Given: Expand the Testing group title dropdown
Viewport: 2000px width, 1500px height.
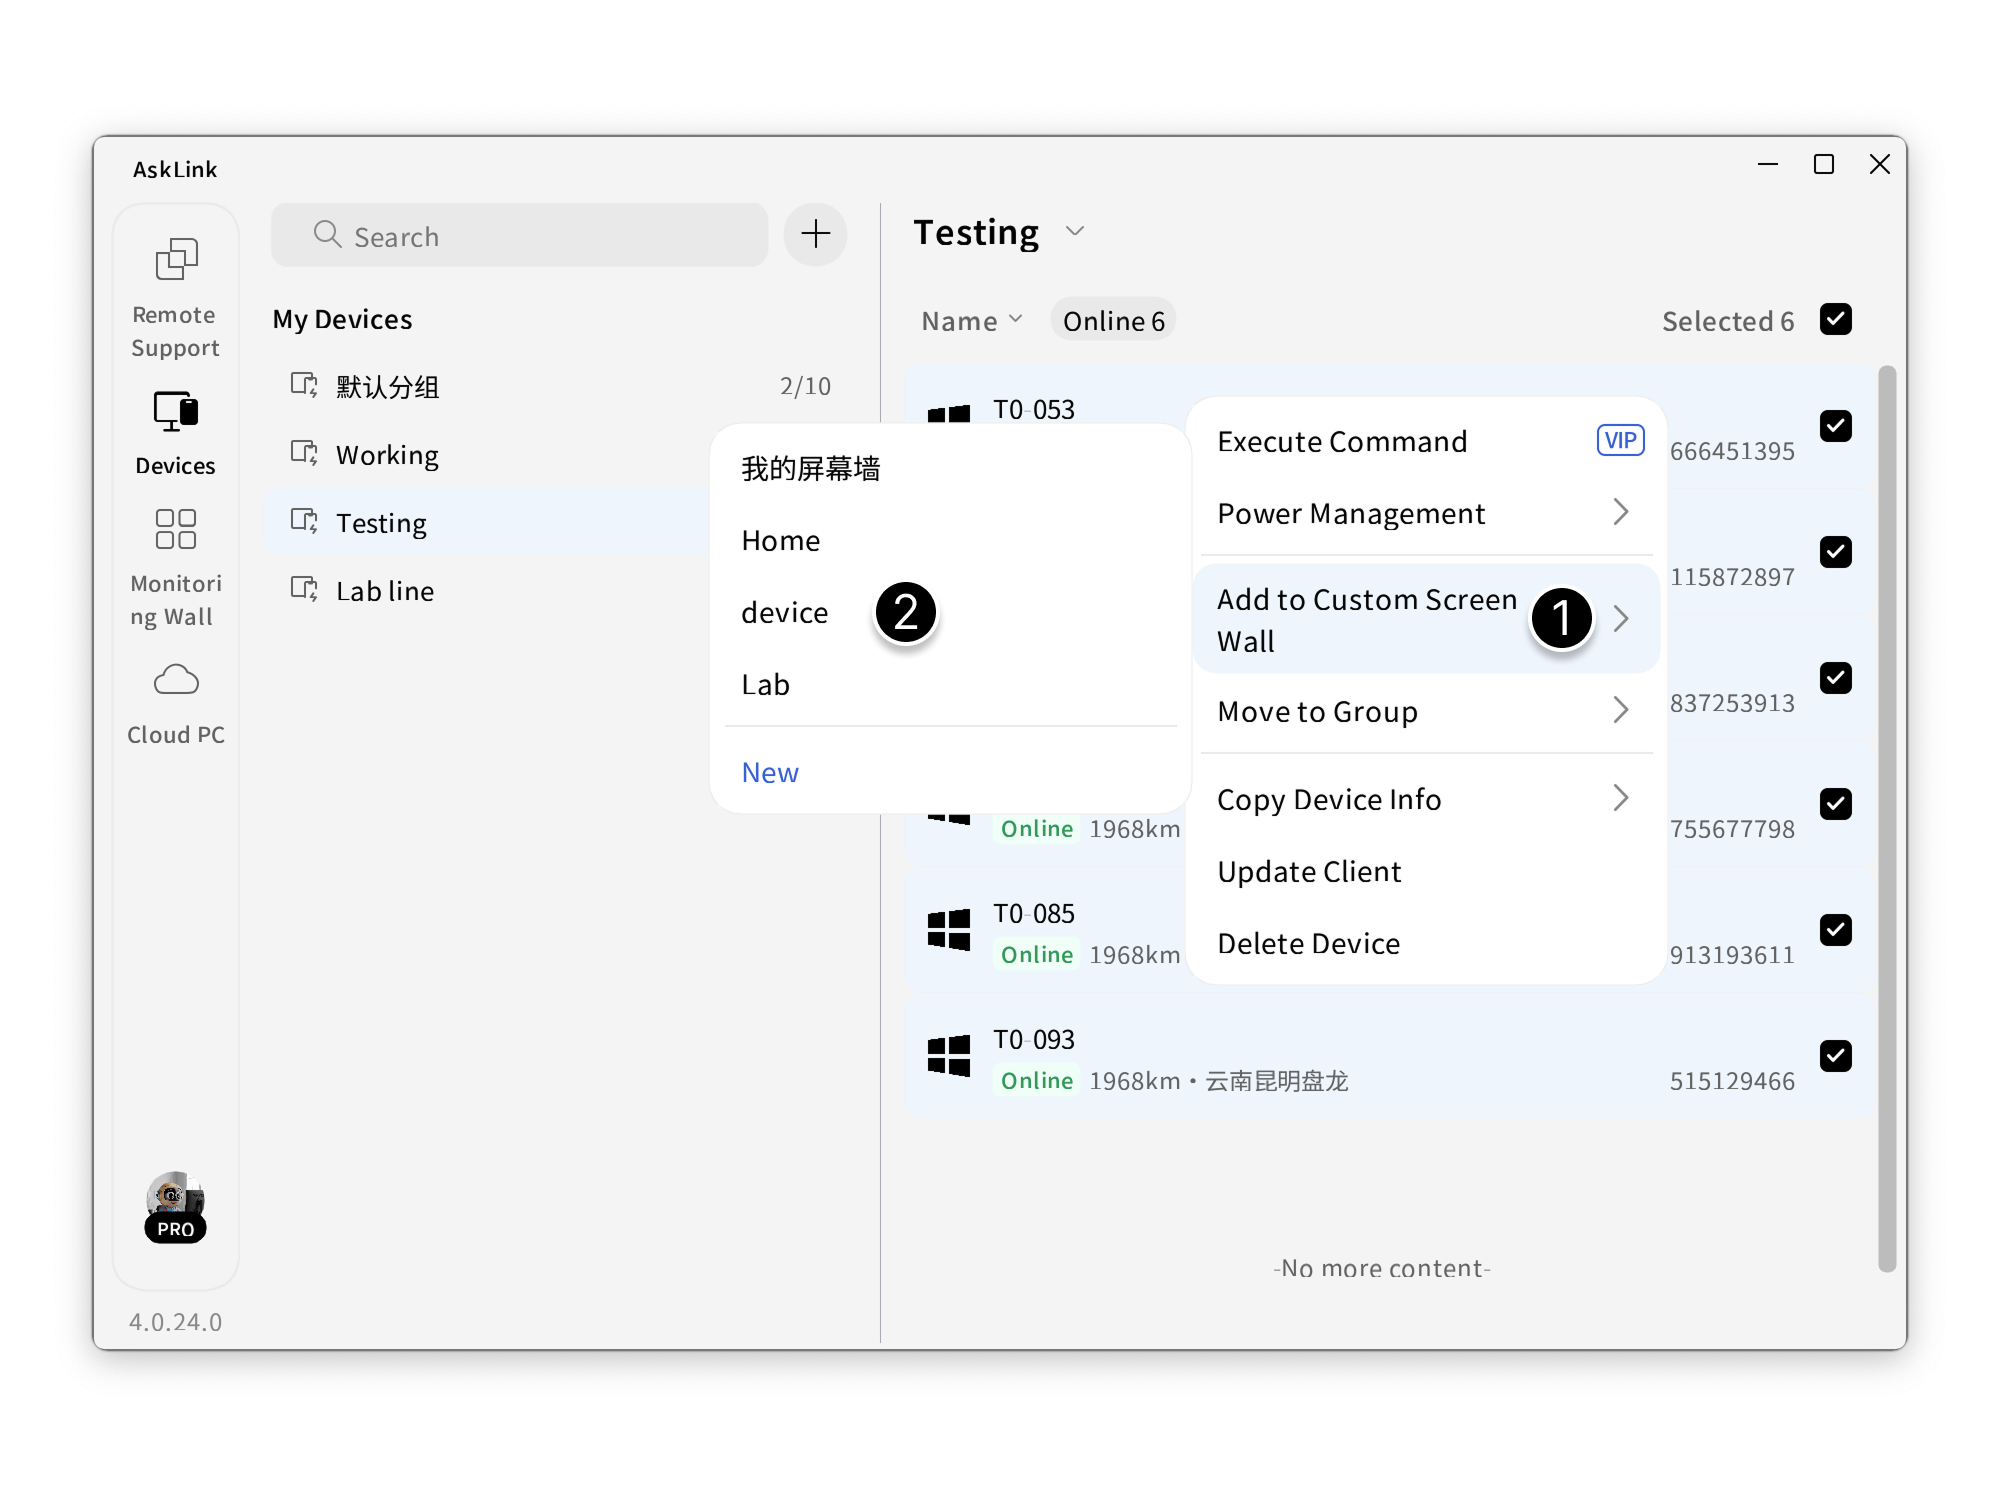Looking at the screenshot, I should pyautogui.click(x=1075, y=232).
